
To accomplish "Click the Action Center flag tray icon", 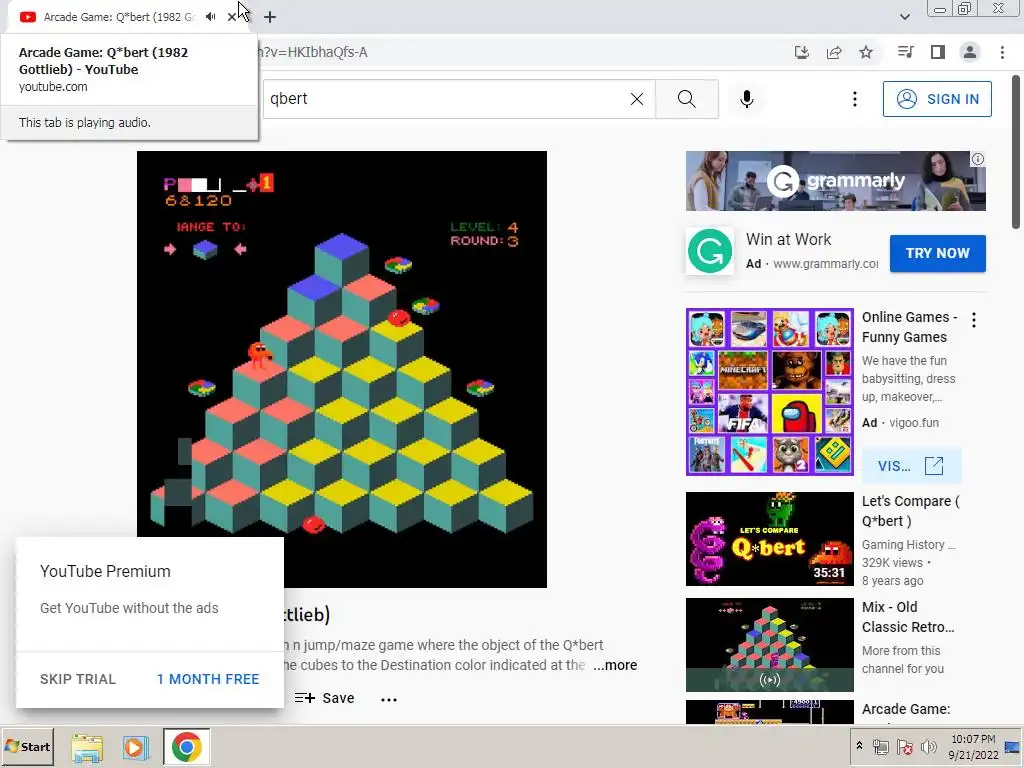I will [904, 747].
